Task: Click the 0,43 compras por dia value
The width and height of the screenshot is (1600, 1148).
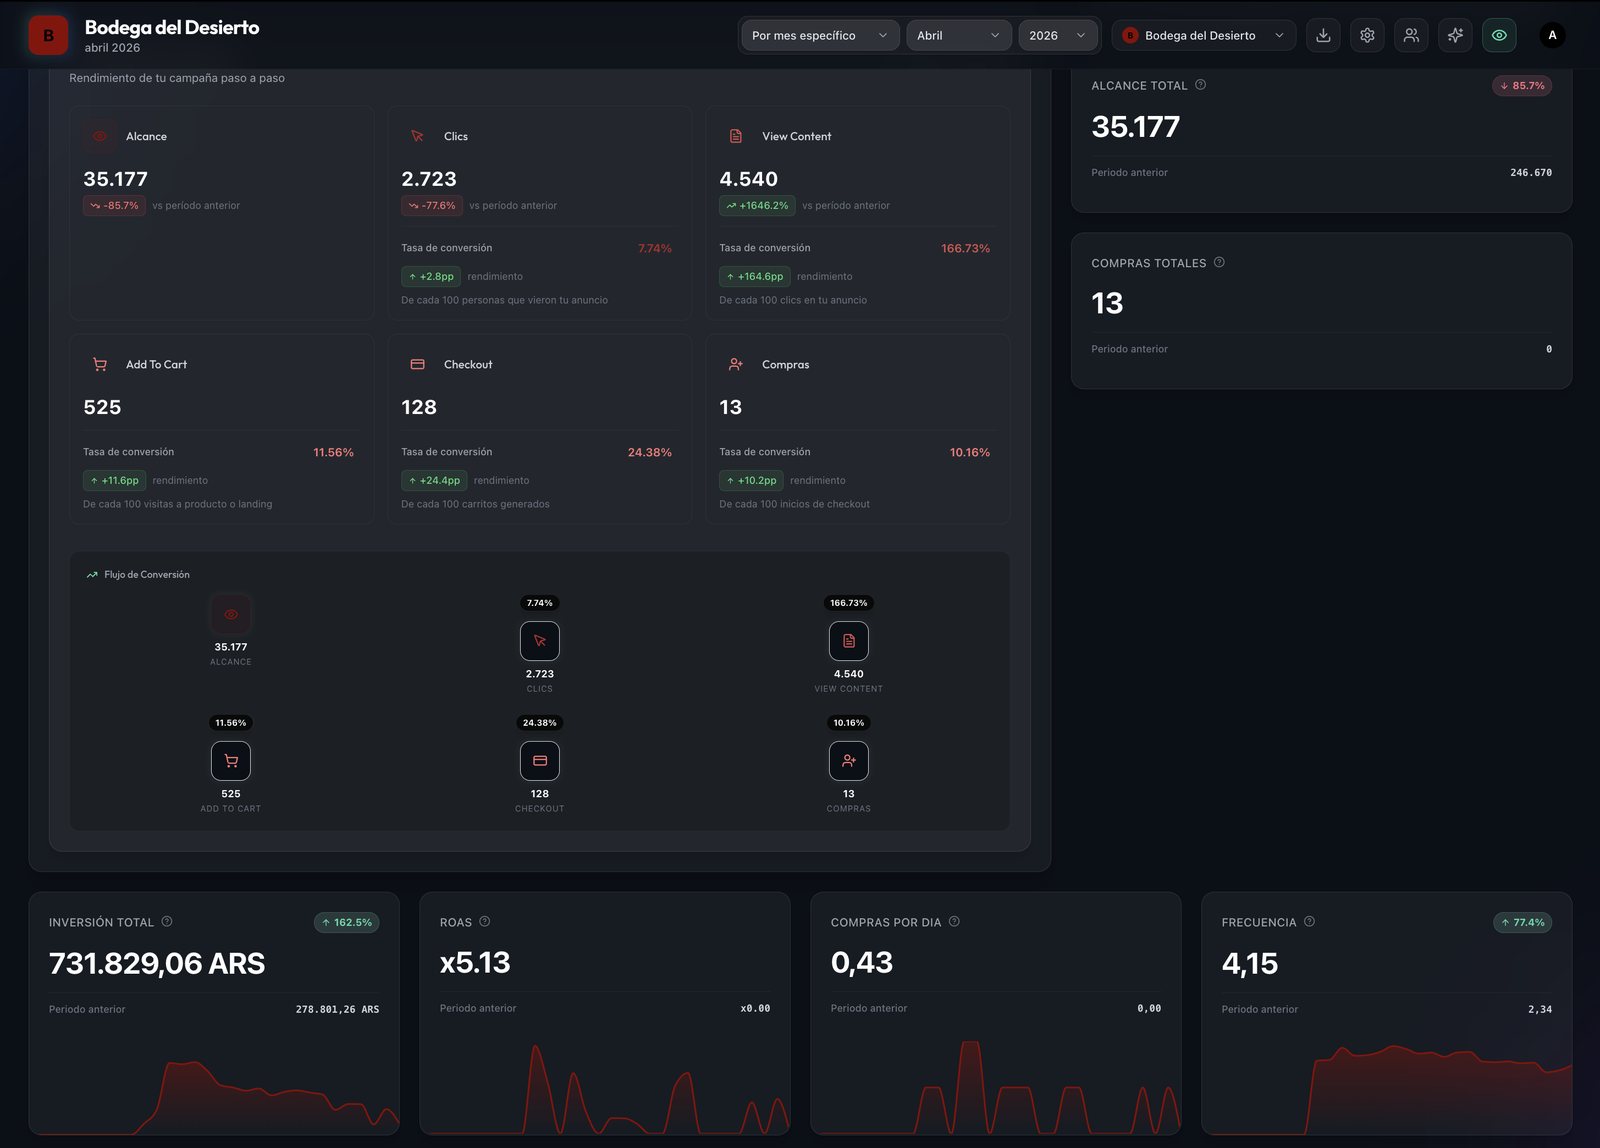Action: pos(862,963)
